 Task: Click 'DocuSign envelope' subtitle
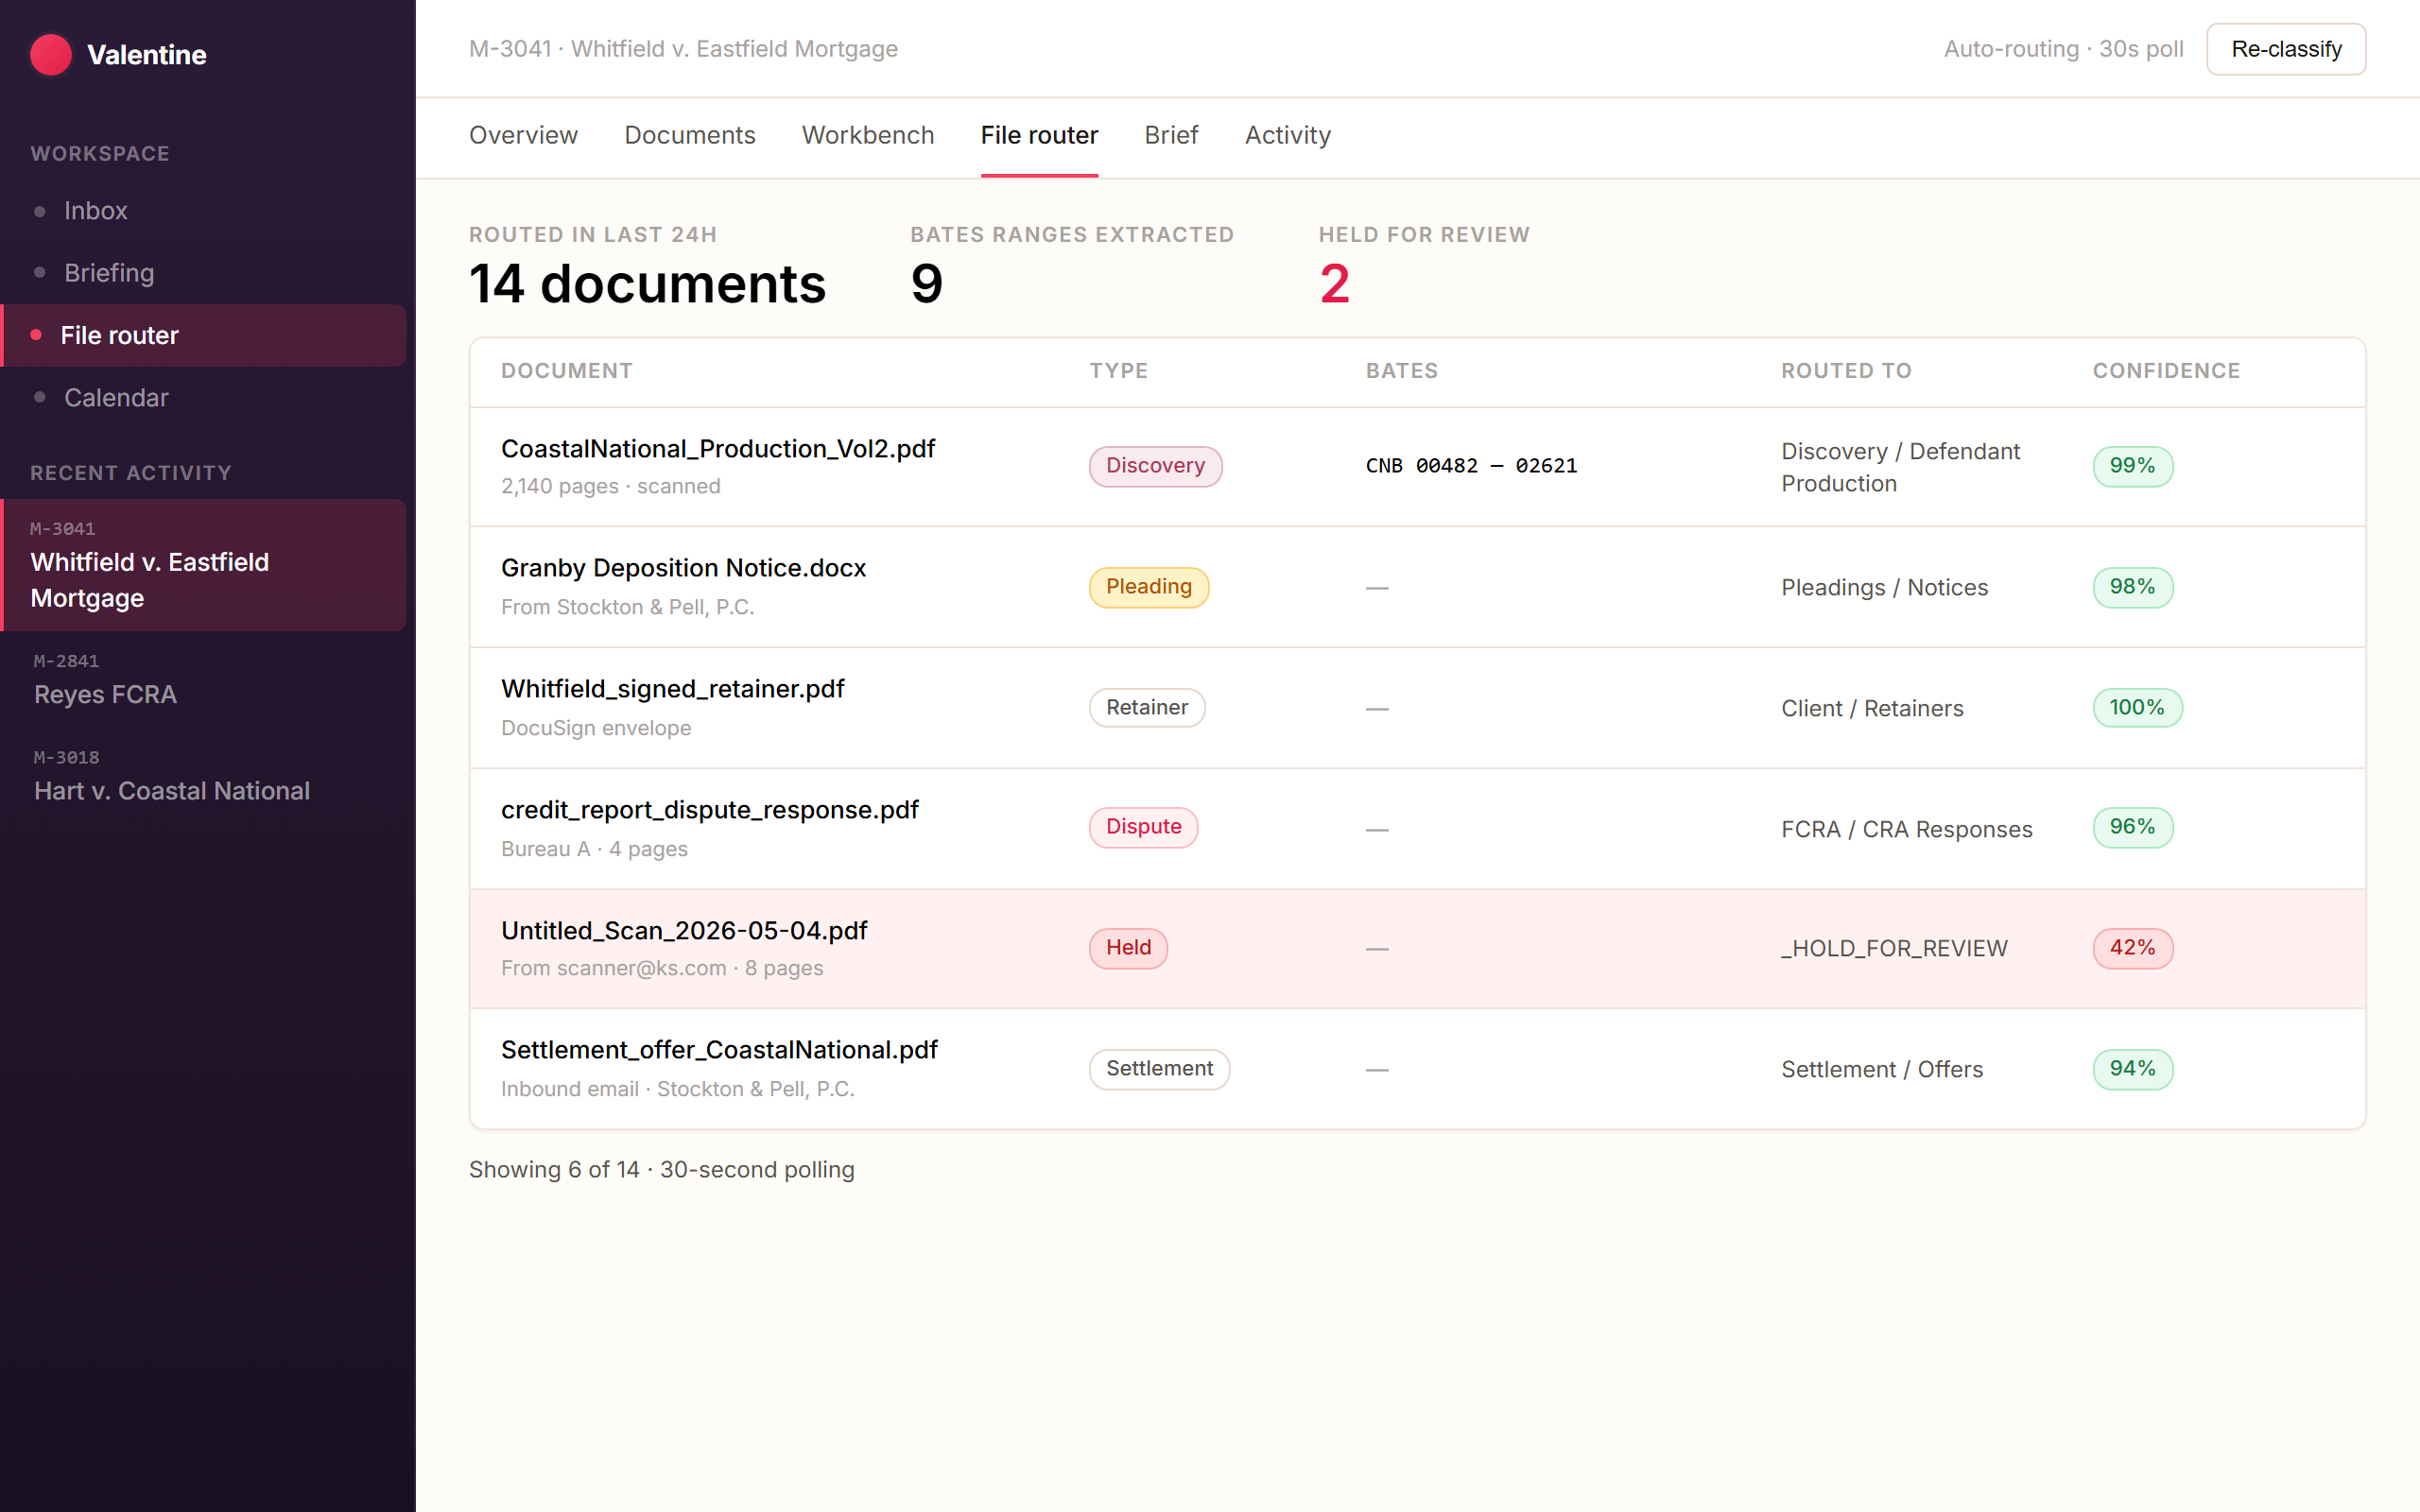click(x=596, y=729)
